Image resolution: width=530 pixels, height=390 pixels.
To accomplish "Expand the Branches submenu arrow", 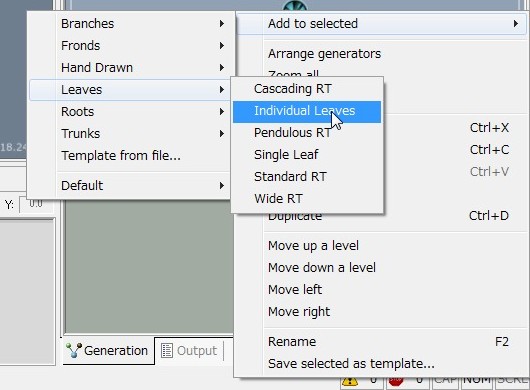I will click(222, 23).
